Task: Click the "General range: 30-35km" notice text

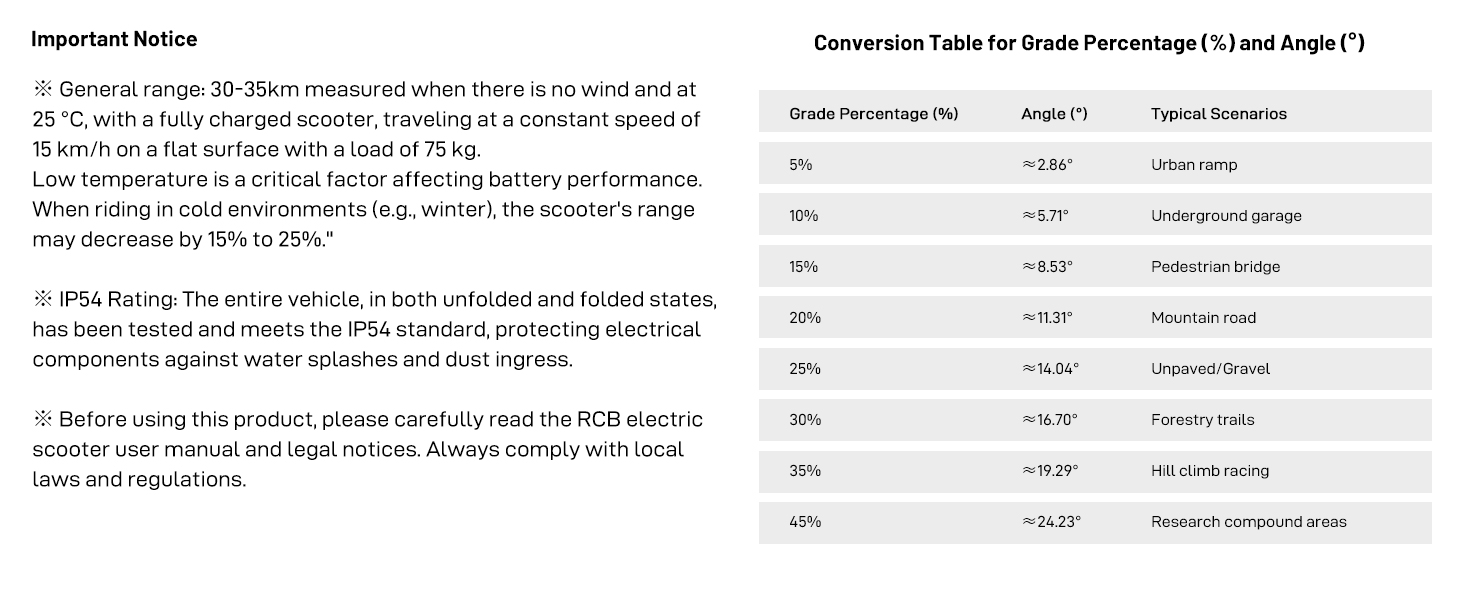Action: point(366,120)
